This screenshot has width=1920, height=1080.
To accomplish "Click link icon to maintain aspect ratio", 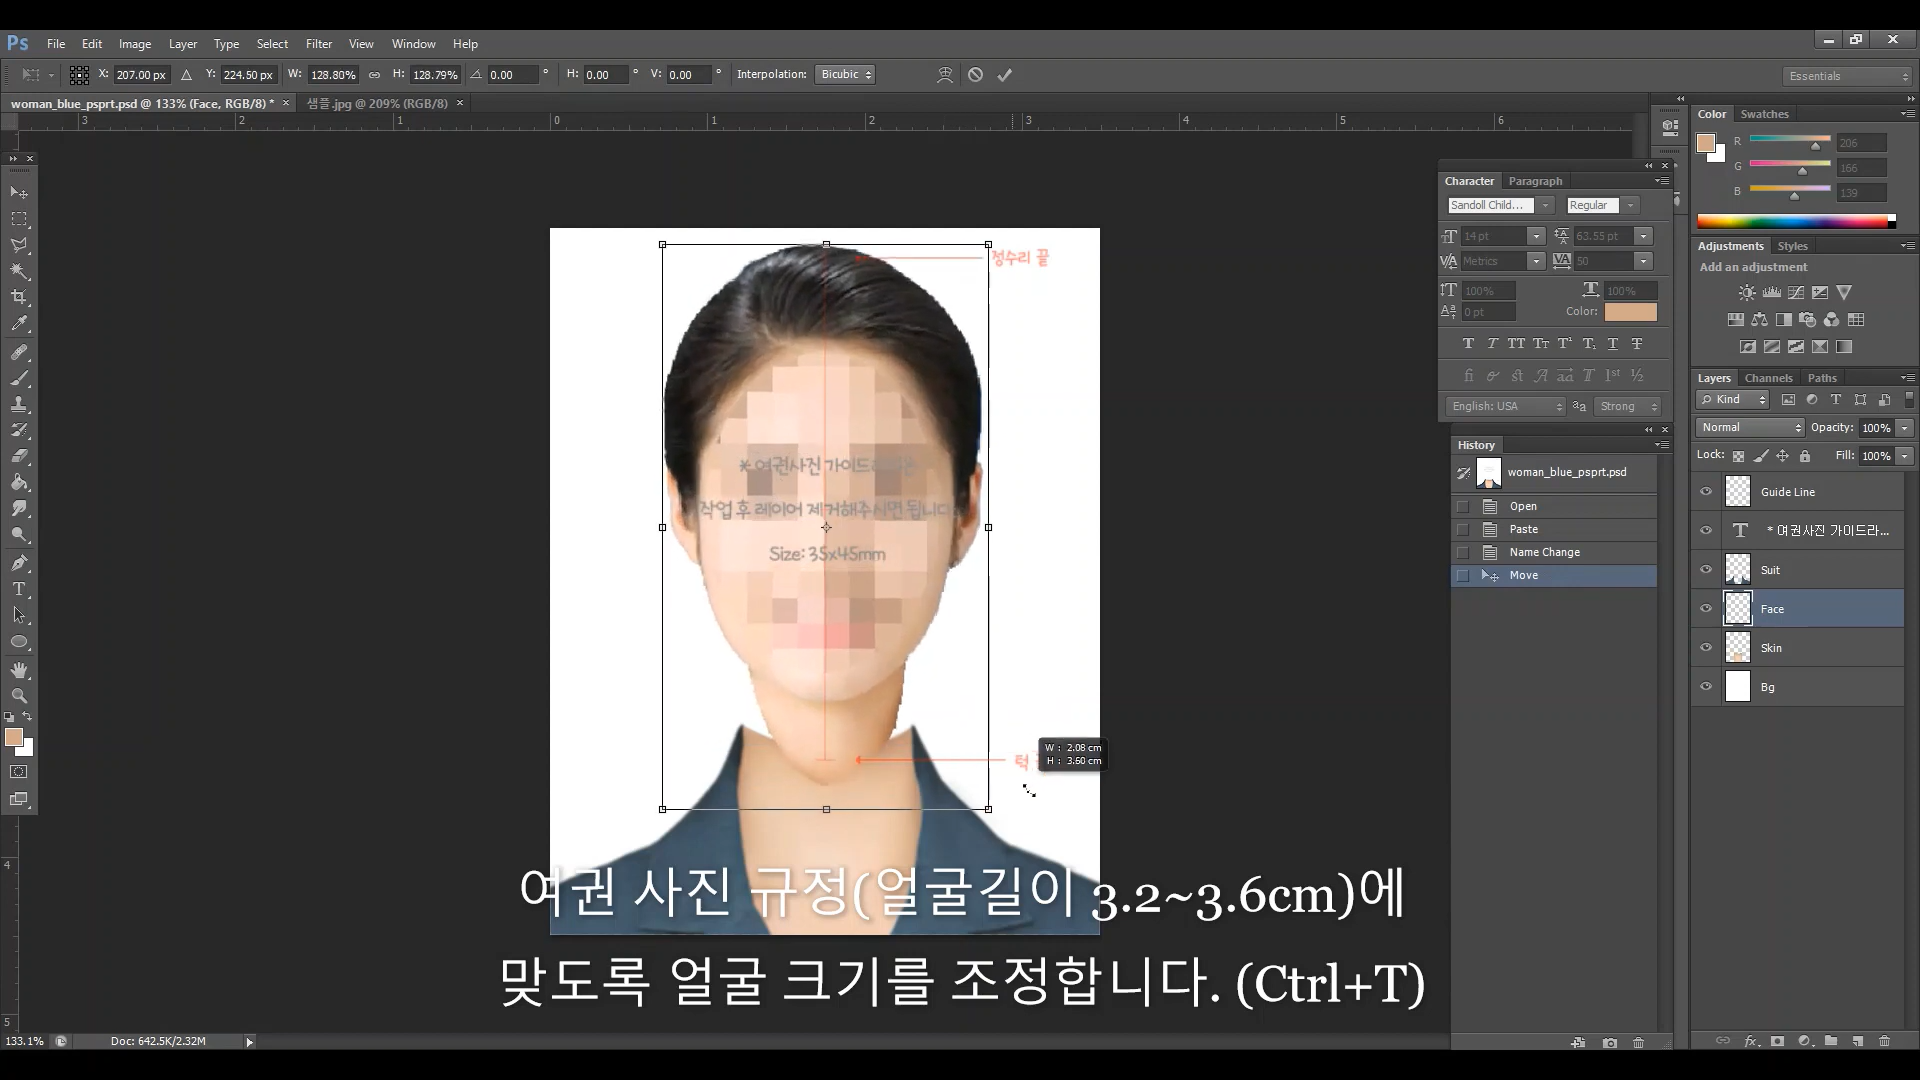I will click(x=374, y=75).
